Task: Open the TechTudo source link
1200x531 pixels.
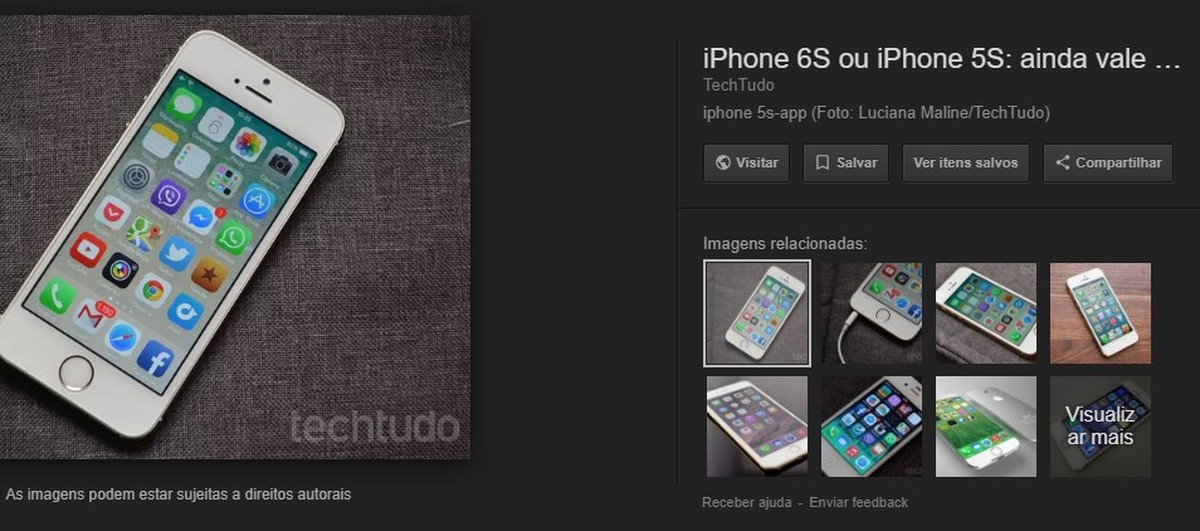Action: point(738,86)
